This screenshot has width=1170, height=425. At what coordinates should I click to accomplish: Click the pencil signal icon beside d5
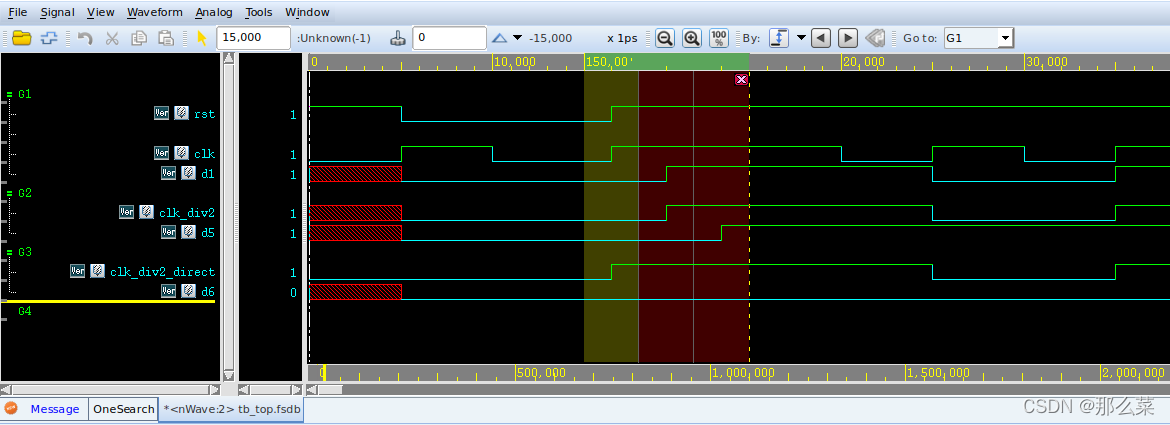pyautogui.click(x=188, y=232)
